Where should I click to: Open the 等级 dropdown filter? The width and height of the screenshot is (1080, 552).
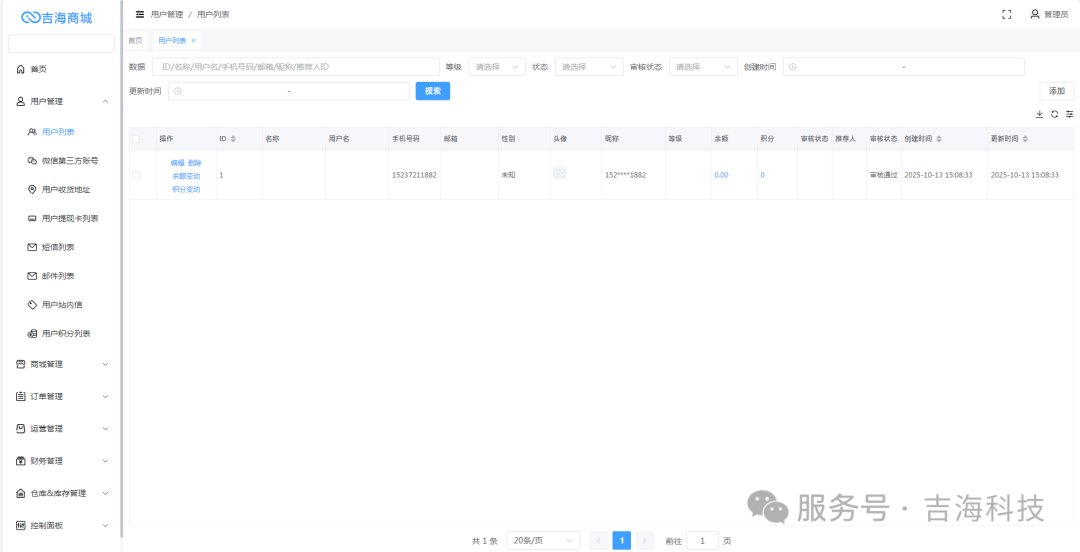[496, 67]
